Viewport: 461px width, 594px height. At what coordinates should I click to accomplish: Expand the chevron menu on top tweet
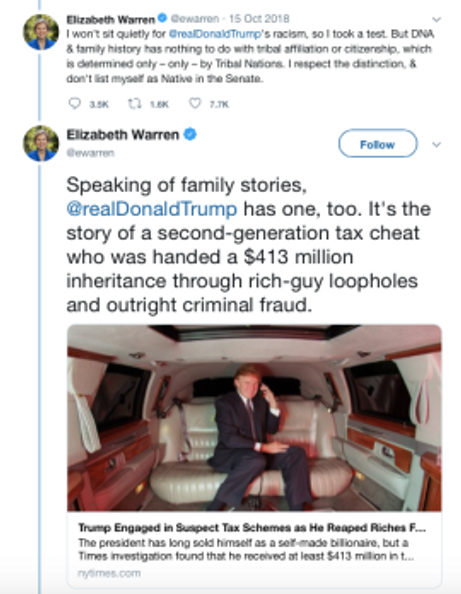click(x=436, y=19)
